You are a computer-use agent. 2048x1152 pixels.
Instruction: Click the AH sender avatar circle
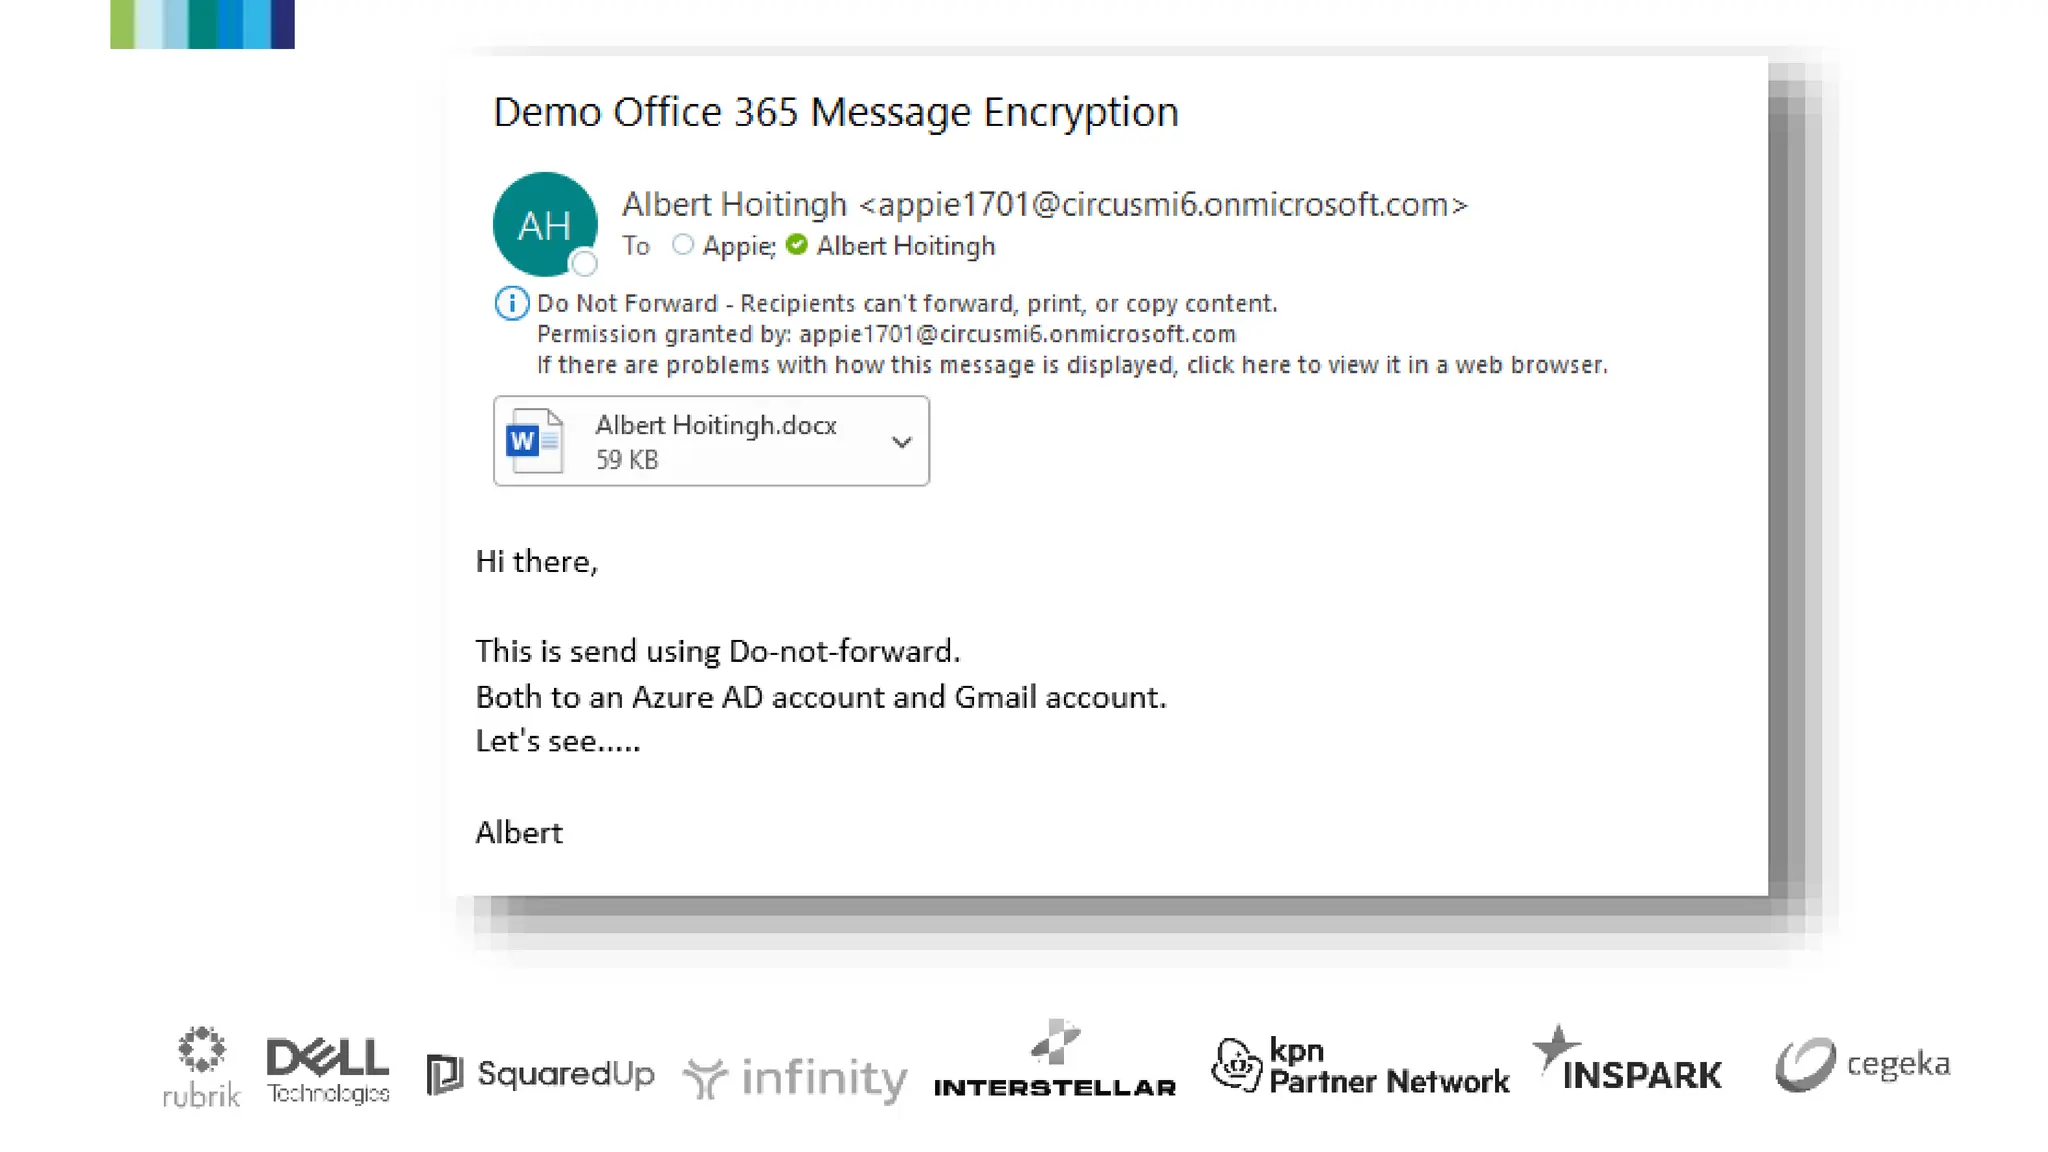point(544,224)
